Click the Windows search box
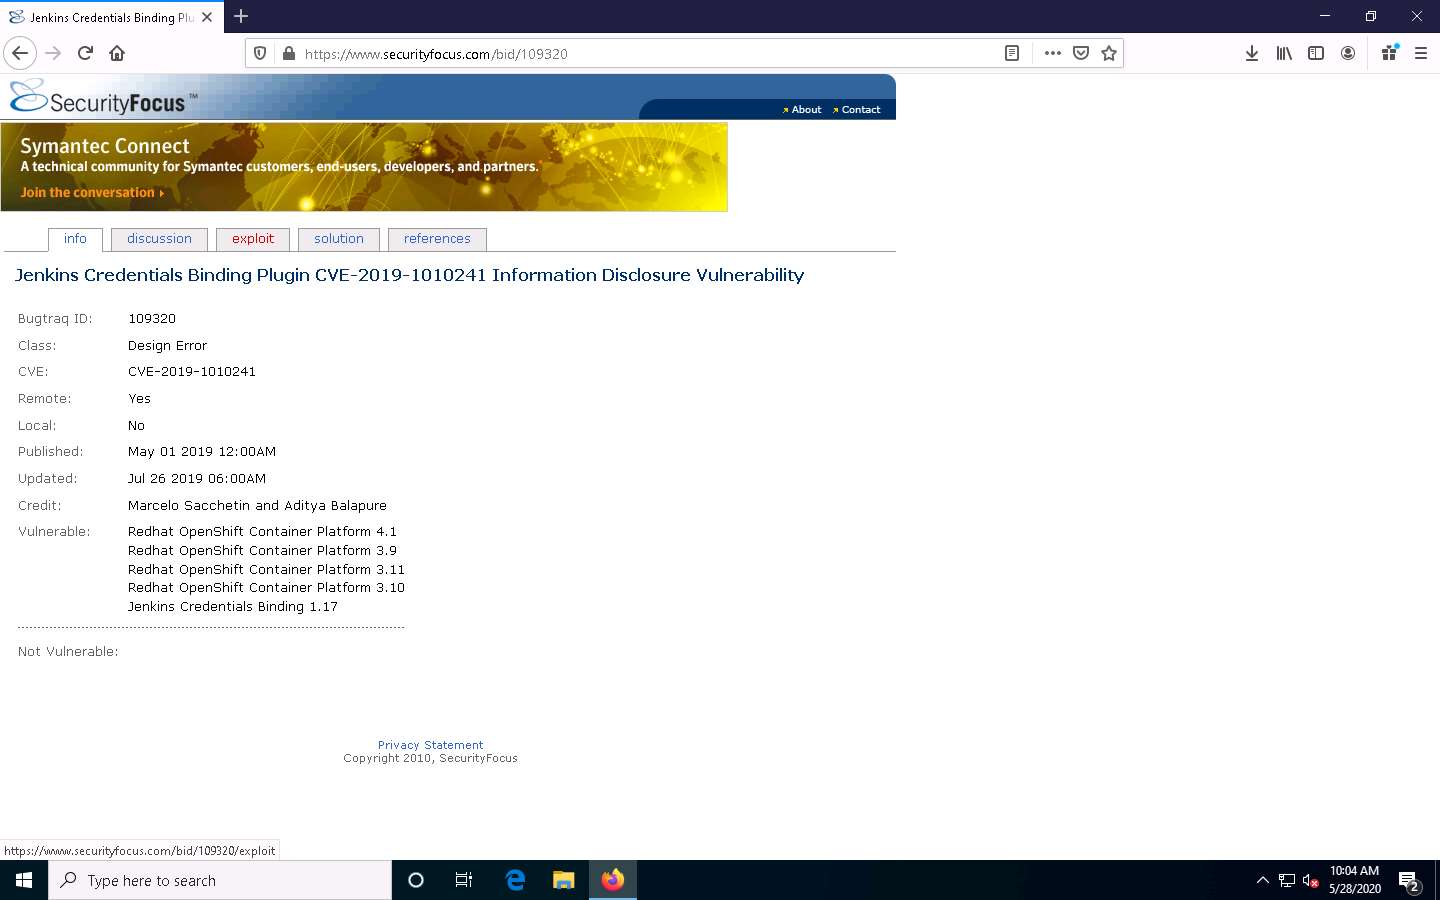1440x900 pixels. (220, 880)
